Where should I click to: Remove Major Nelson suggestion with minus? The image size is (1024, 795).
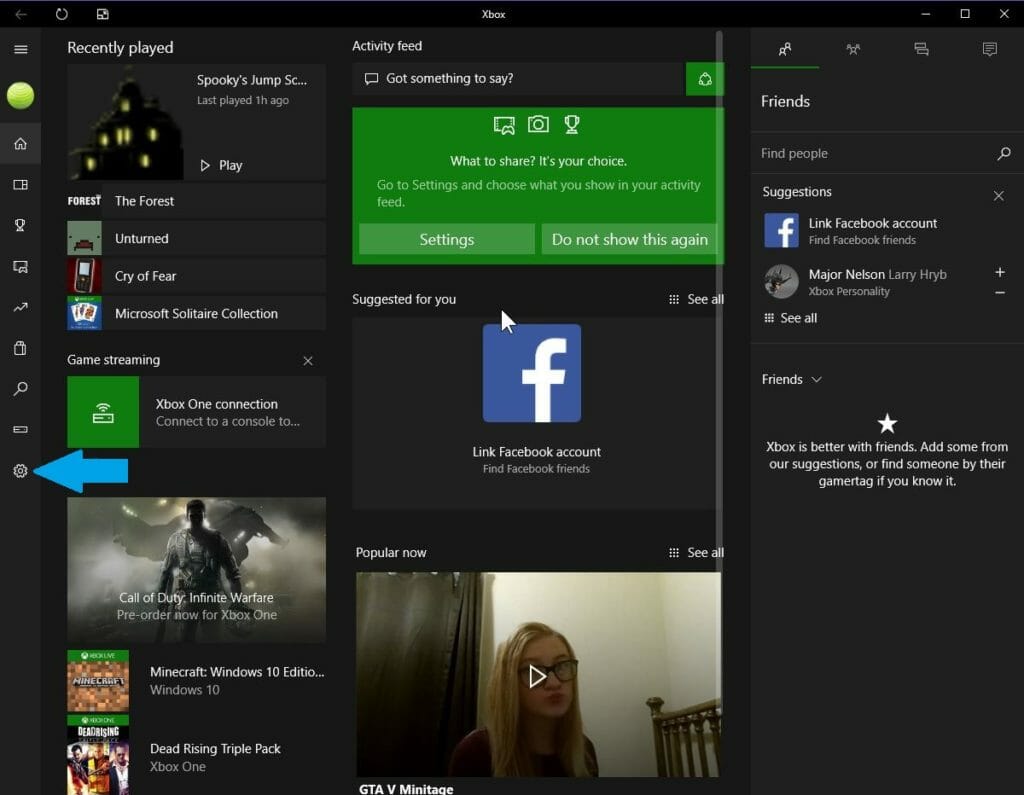(999, 292)
